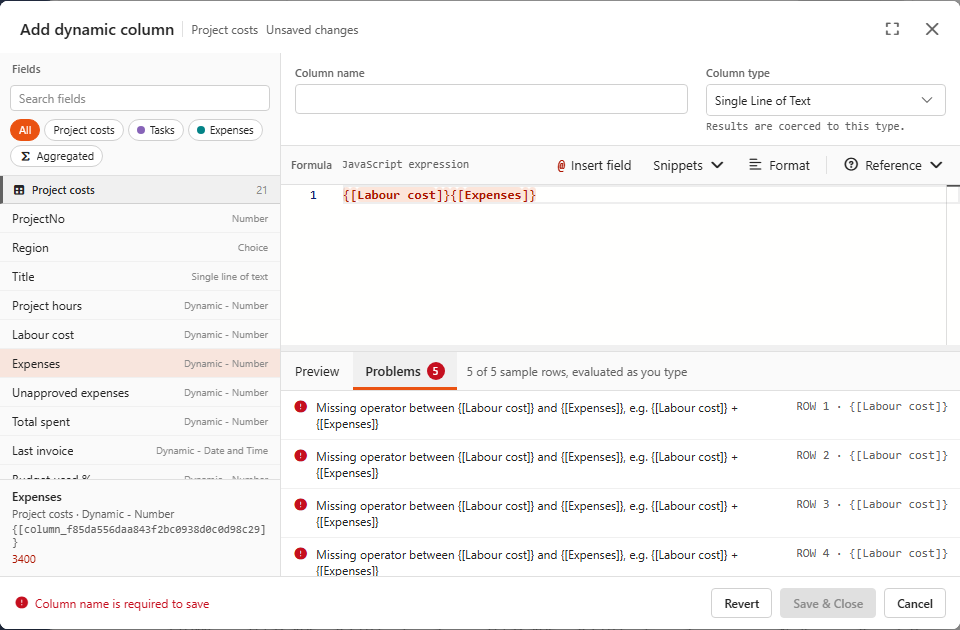The height and width of the screenshot is (630, 960).
Task: Select the Total spent field
Action: (x=140, y=422)
